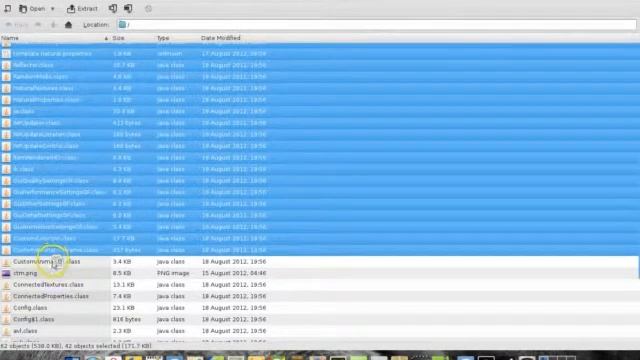Click the 13.1 KB size cell
Image resolution: width=640 pixels, height=360 pixels.
(x=123, y=284)
